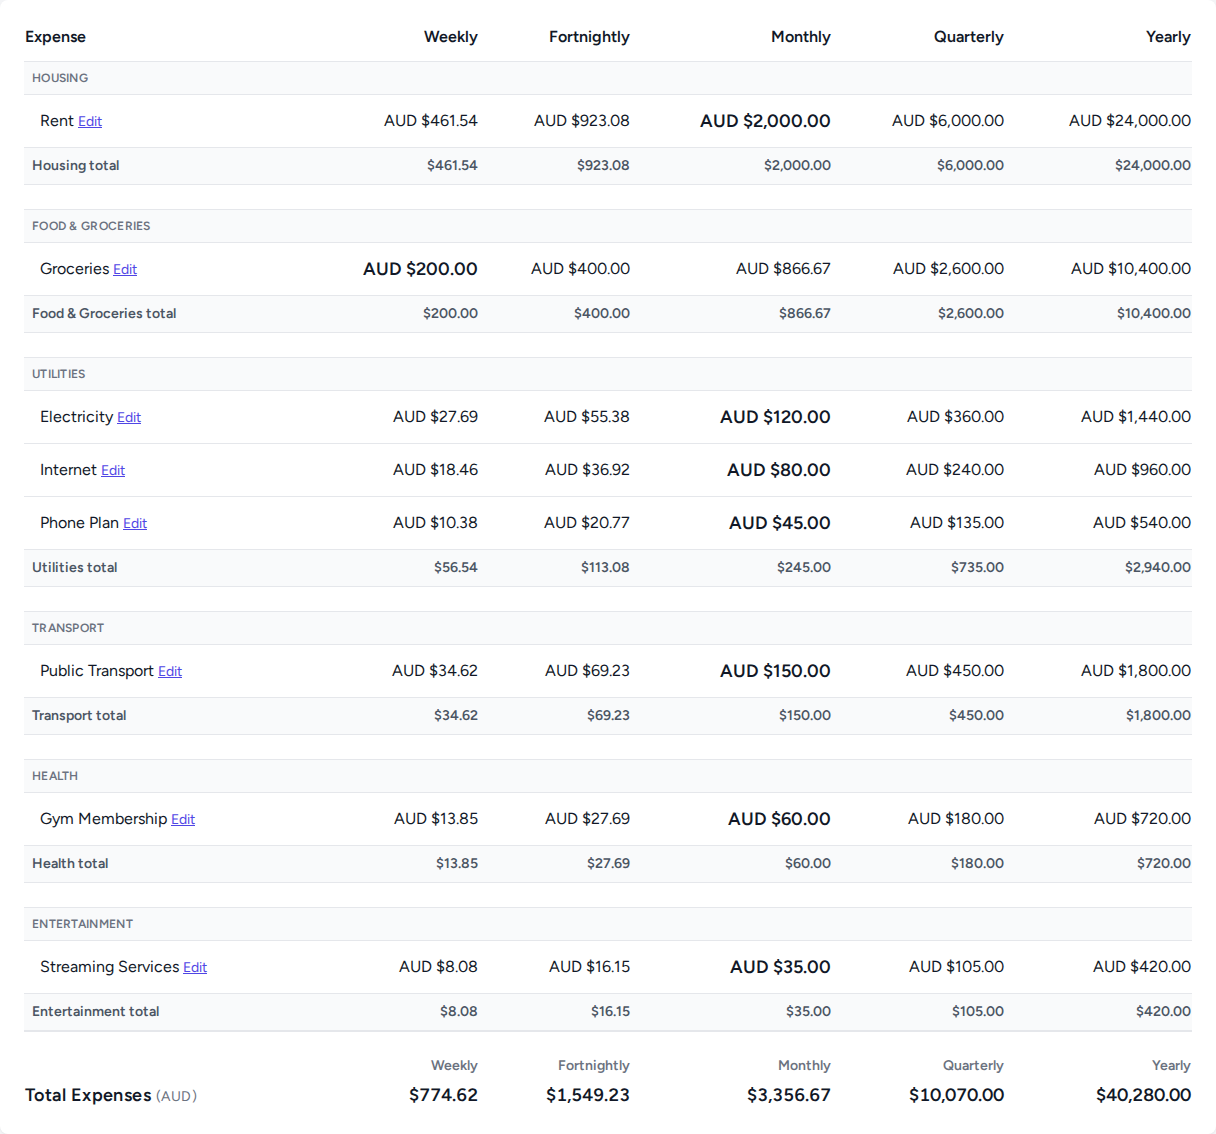The width and height of the screenshot is (1216, 1134).
Task: Select the TRANSPORT section heading
Action: tap(68, 628)
